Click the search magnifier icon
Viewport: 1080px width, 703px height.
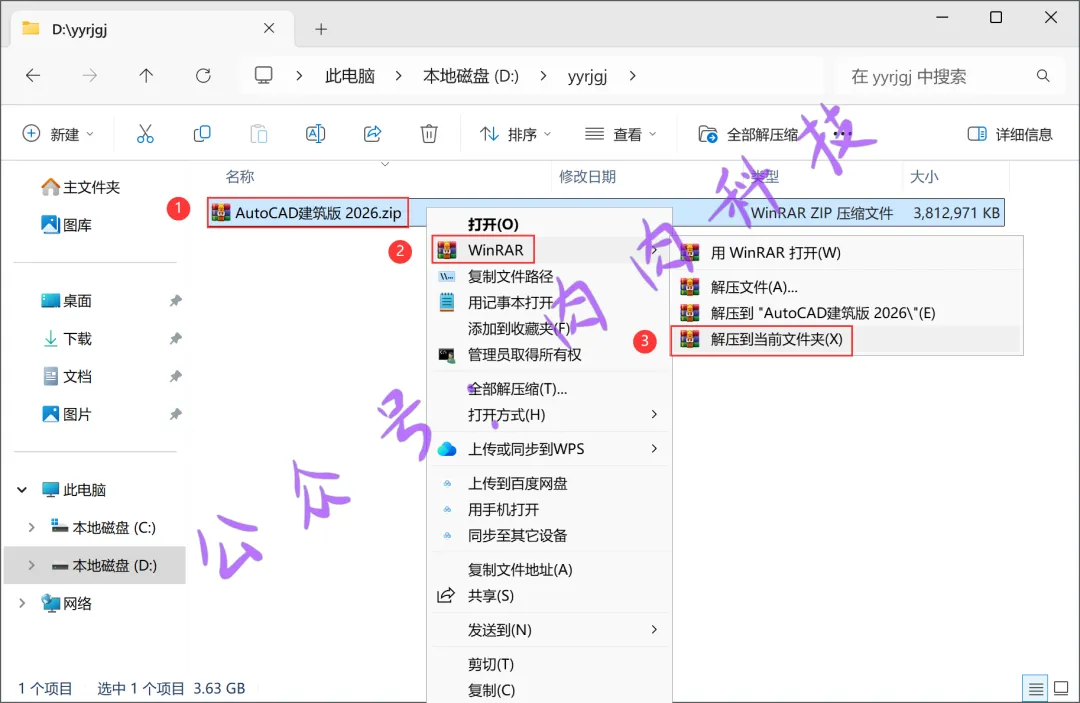(x=1043, y=76)
